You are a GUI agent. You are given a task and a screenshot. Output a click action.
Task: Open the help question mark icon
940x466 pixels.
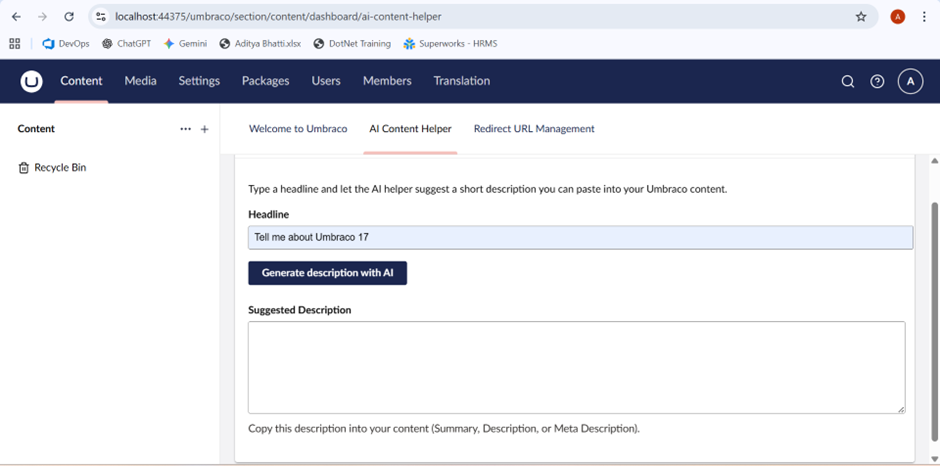pos(877,82)
